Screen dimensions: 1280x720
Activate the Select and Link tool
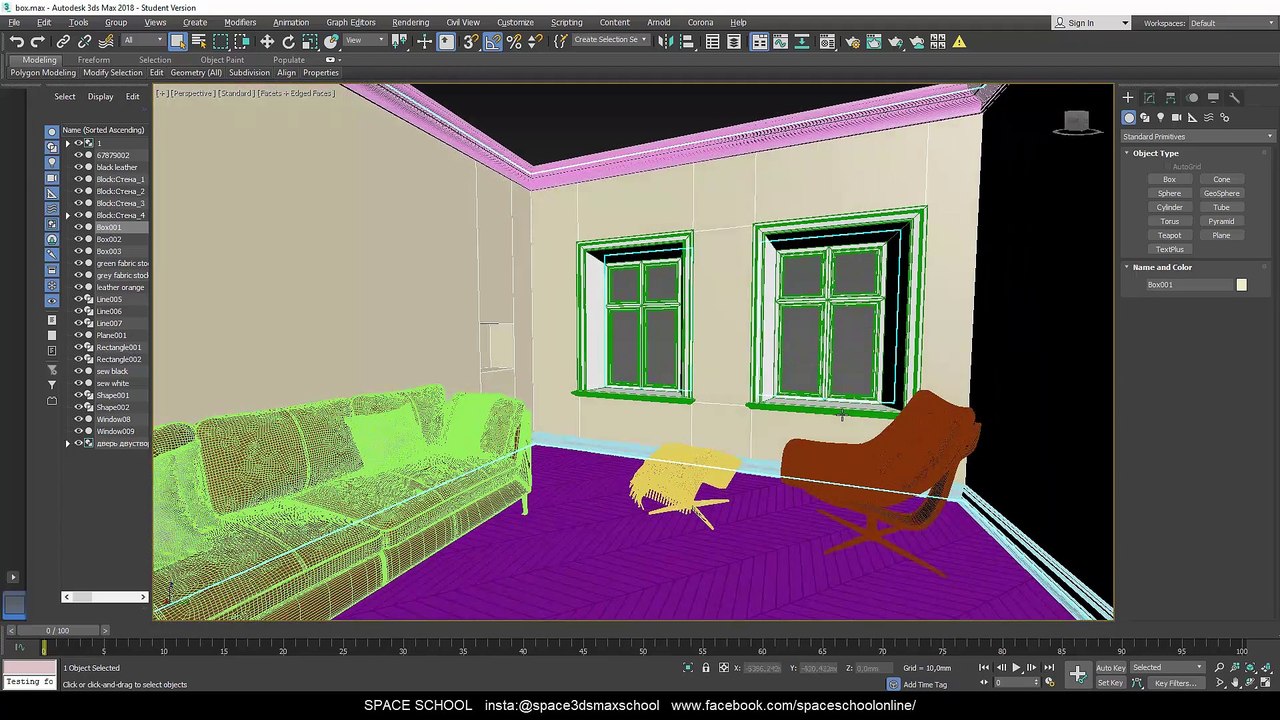[63, 41]
